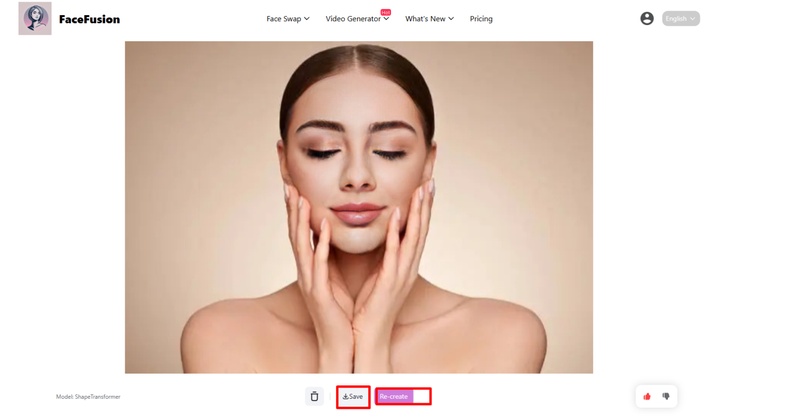Click the red New badge on Video Generator

[386, 12]
